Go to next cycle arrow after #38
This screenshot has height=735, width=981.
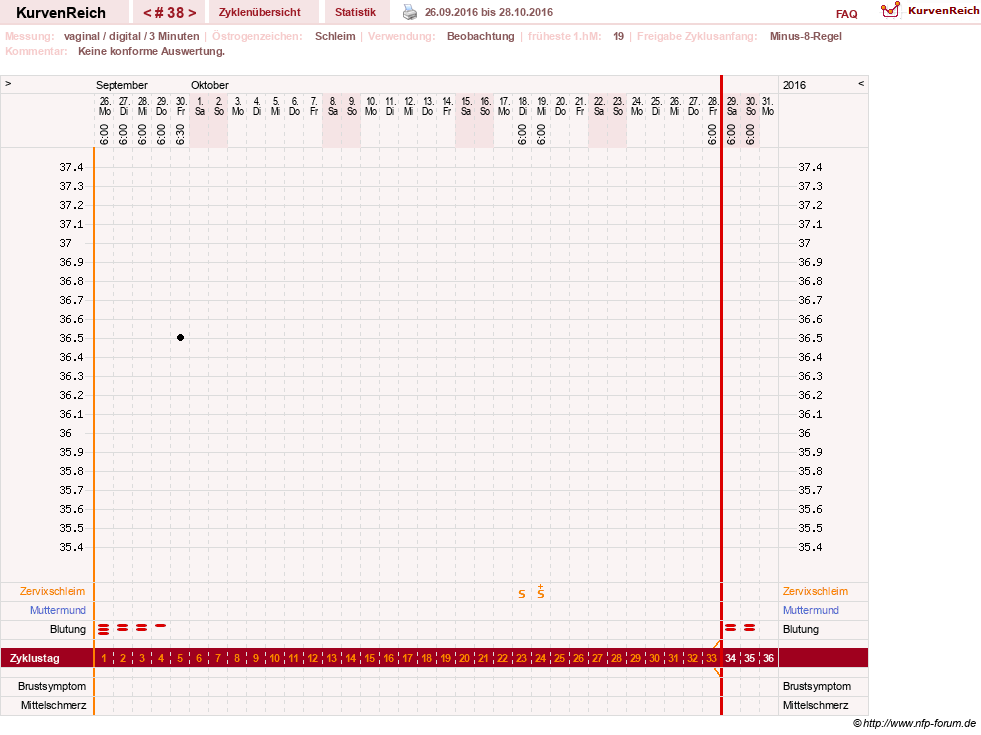[x=192, y=13]
